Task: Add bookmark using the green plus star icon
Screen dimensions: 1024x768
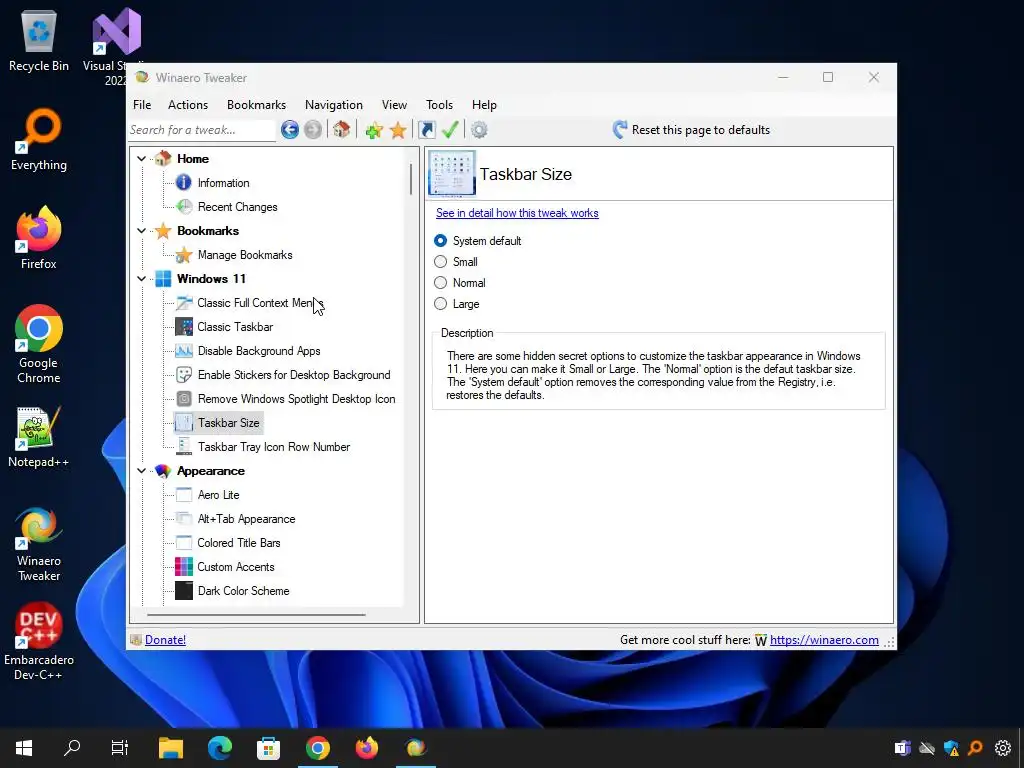Action: pyautogui.click(x=374, y=130)
